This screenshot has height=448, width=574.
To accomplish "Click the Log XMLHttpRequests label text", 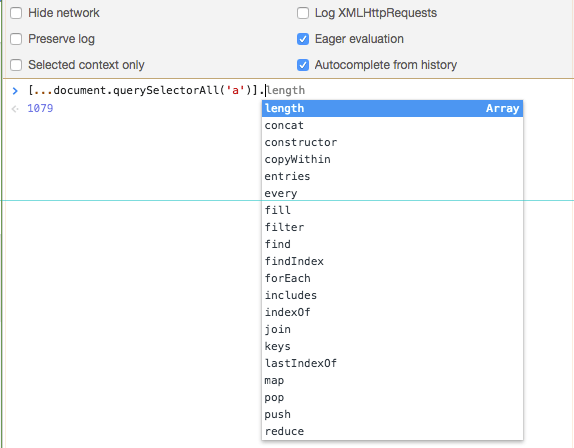I will point(376,13).
